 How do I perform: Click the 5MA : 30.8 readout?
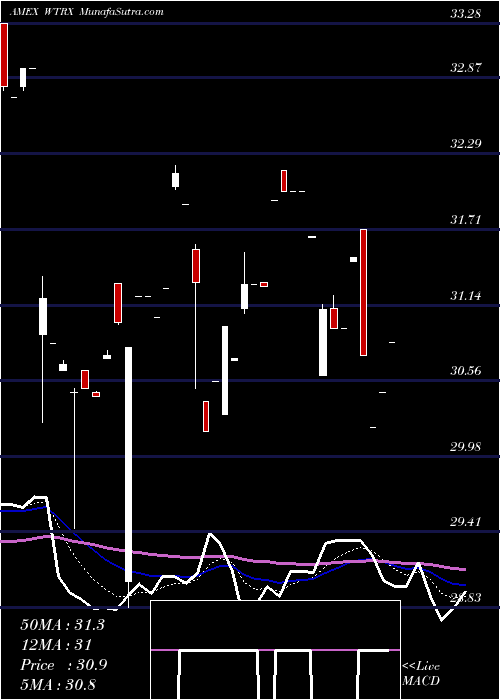point(58,684)
